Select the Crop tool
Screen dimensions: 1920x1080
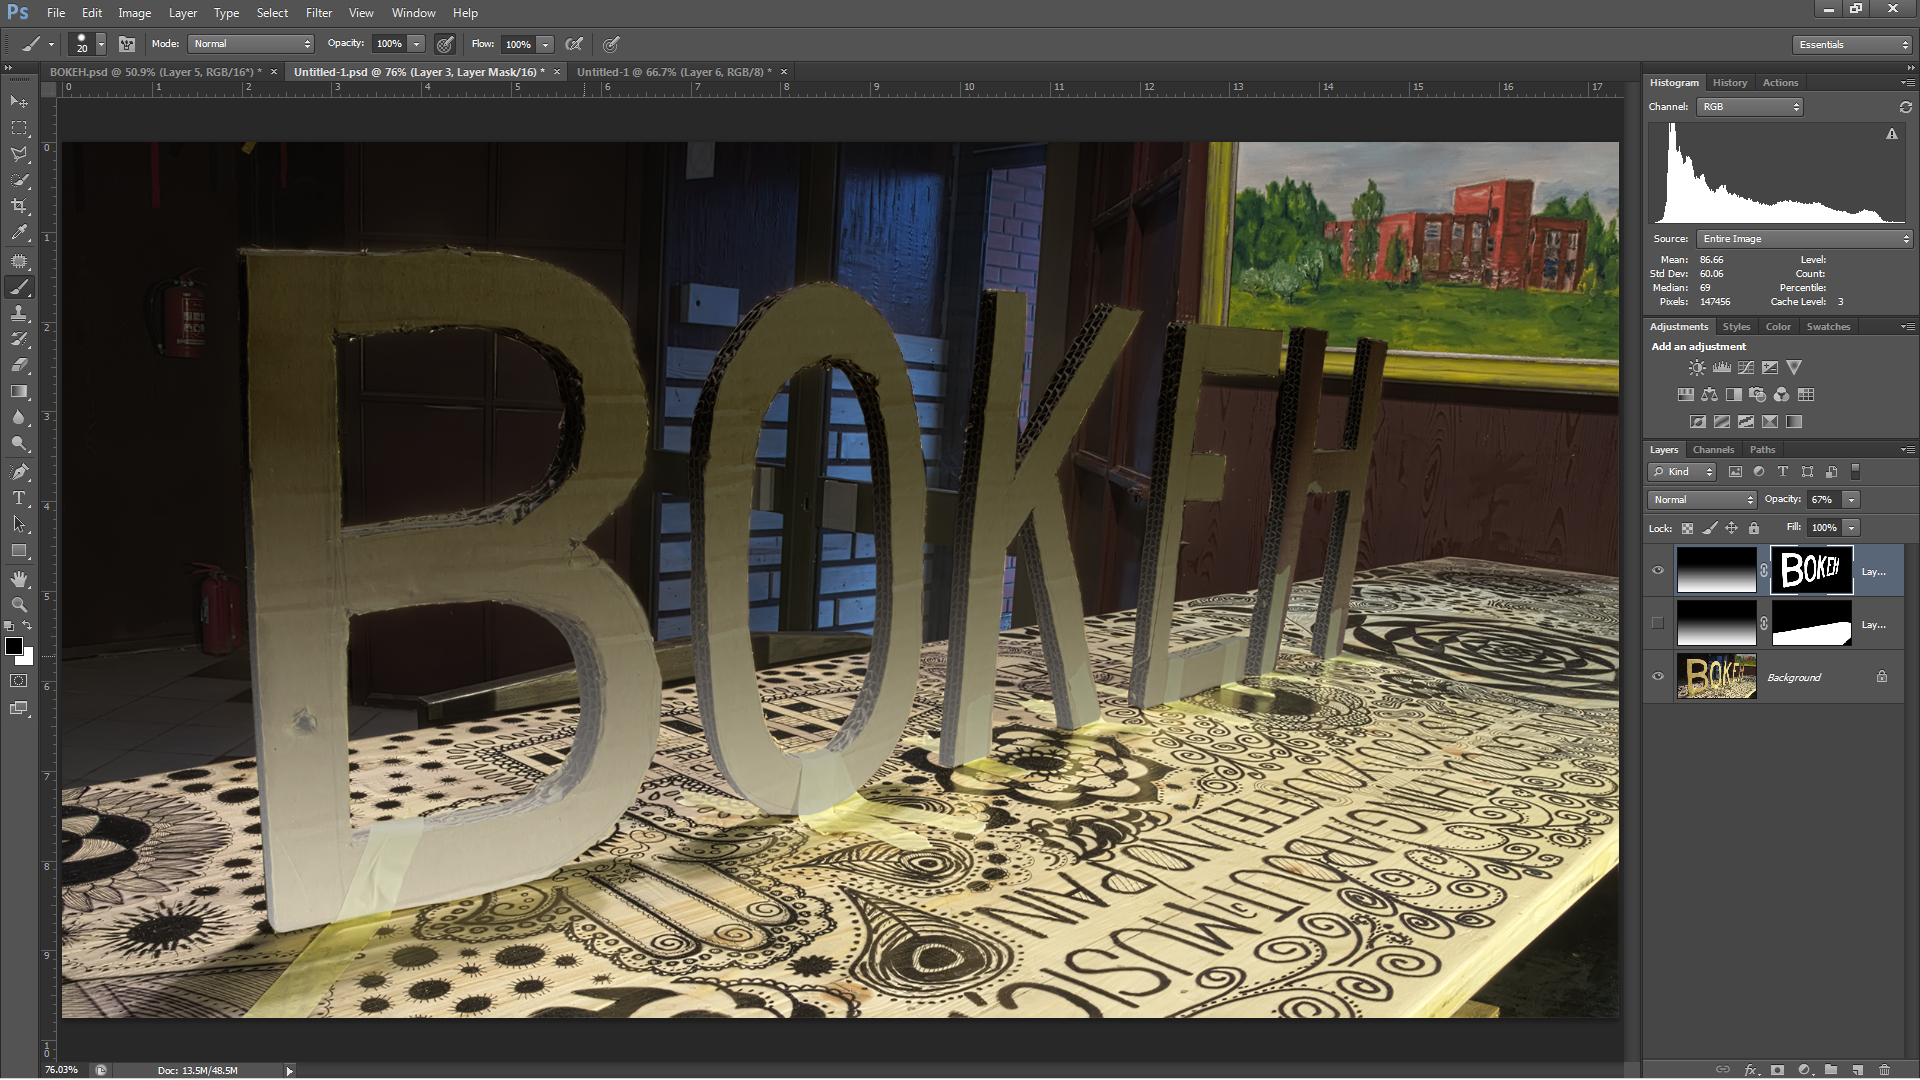pyautogui.click(x=19, y=207)
